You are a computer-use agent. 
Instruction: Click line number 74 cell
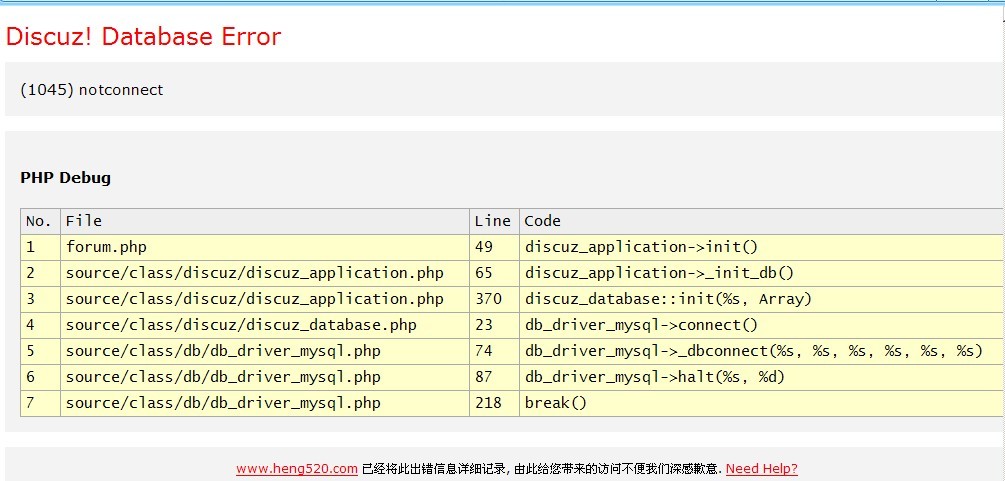494,351
